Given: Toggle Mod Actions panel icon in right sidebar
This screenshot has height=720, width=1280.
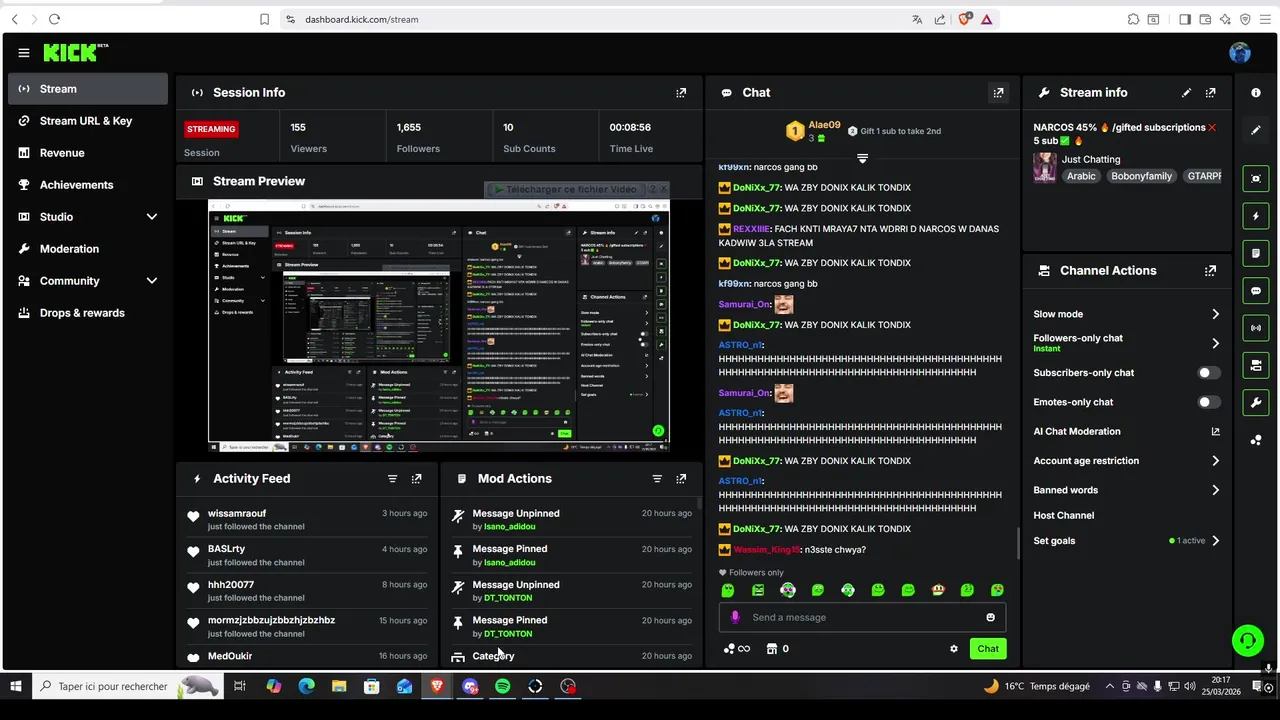Looking at the screenshot, I should click(x=1256, y=253).
